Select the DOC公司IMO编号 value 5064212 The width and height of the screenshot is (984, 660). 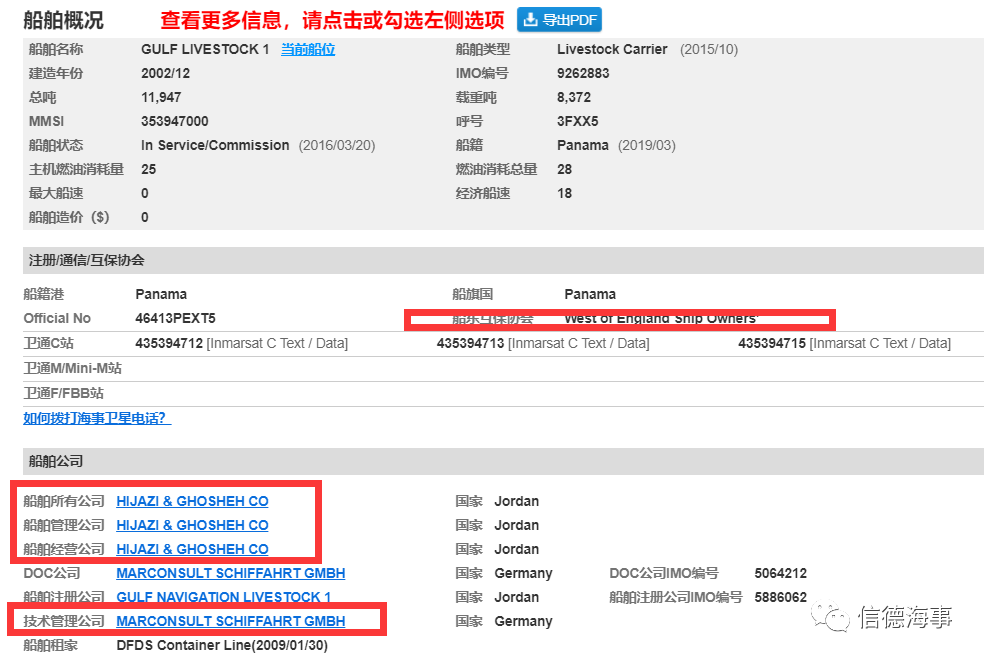pyautogui.click(x=781, y=573)
